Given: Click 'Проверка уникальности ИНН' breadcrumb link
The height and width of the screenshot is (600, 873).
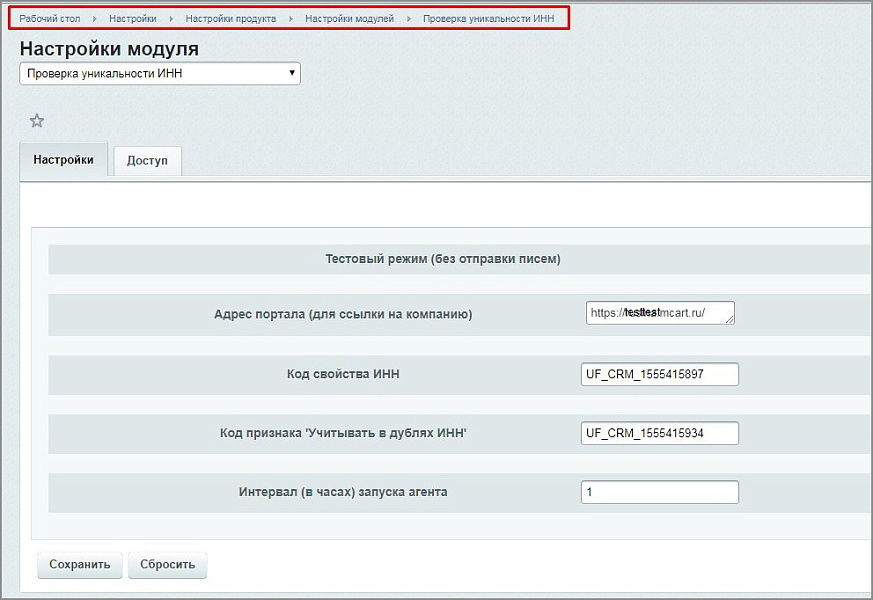Looking at the screenshot, I should pyautogui.click(x=488, y=19).
